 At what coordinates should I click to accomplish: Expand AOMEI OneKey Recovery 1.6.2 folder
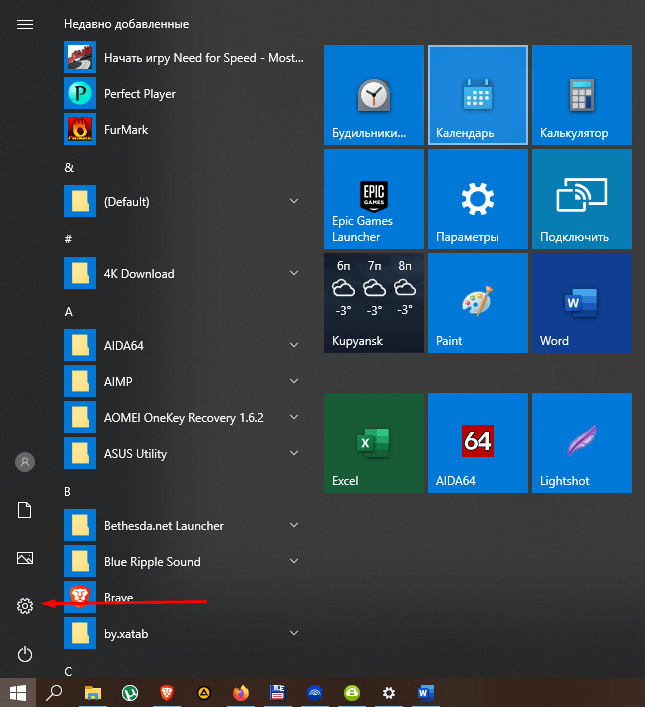coord(185,418)
